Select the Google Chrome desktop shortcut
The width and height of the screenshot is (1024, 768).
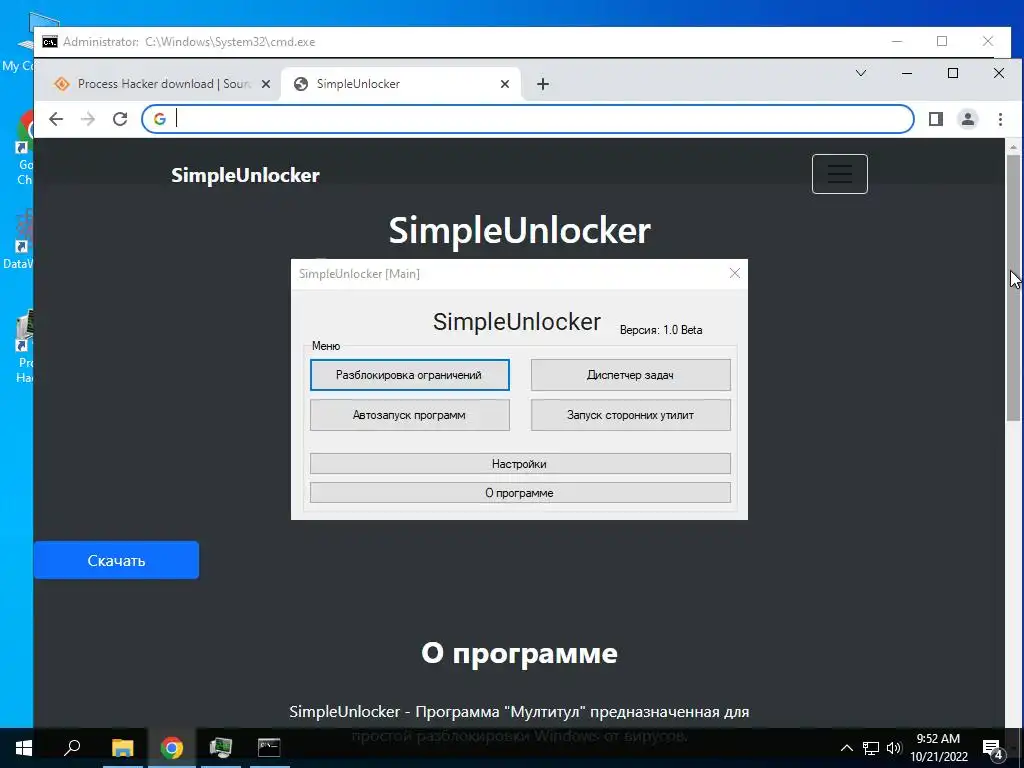[25, 149]
